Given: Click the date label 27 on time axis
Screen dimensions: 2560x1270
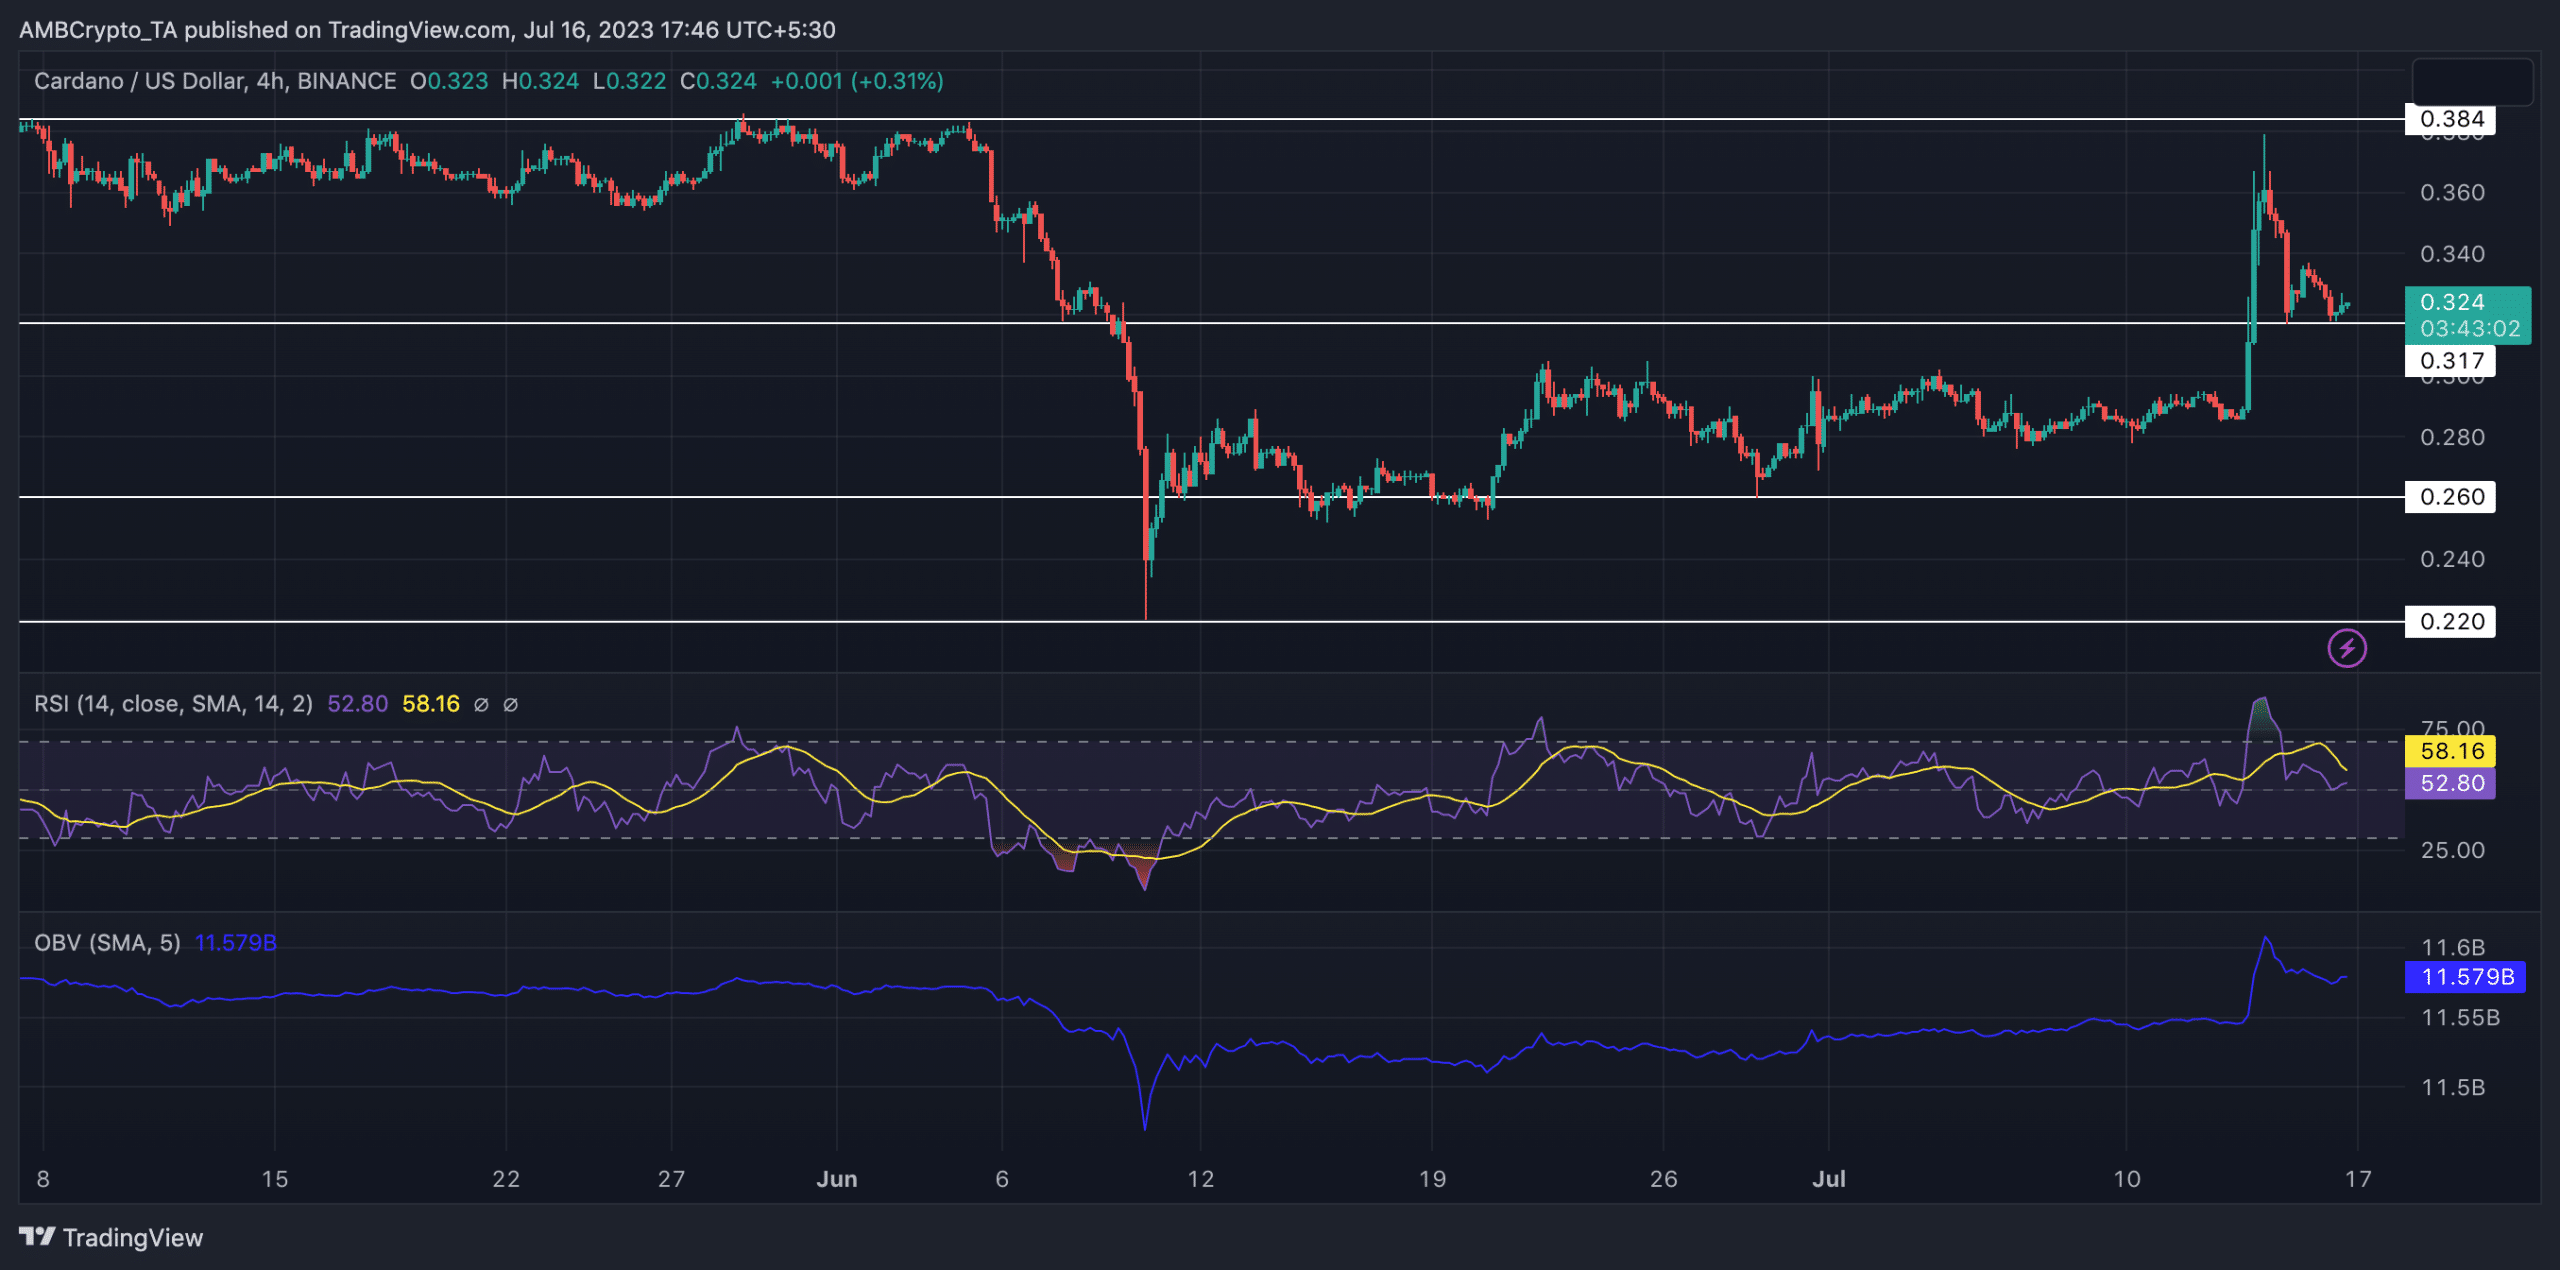Looking at the screenshot, I should 671,1179.
